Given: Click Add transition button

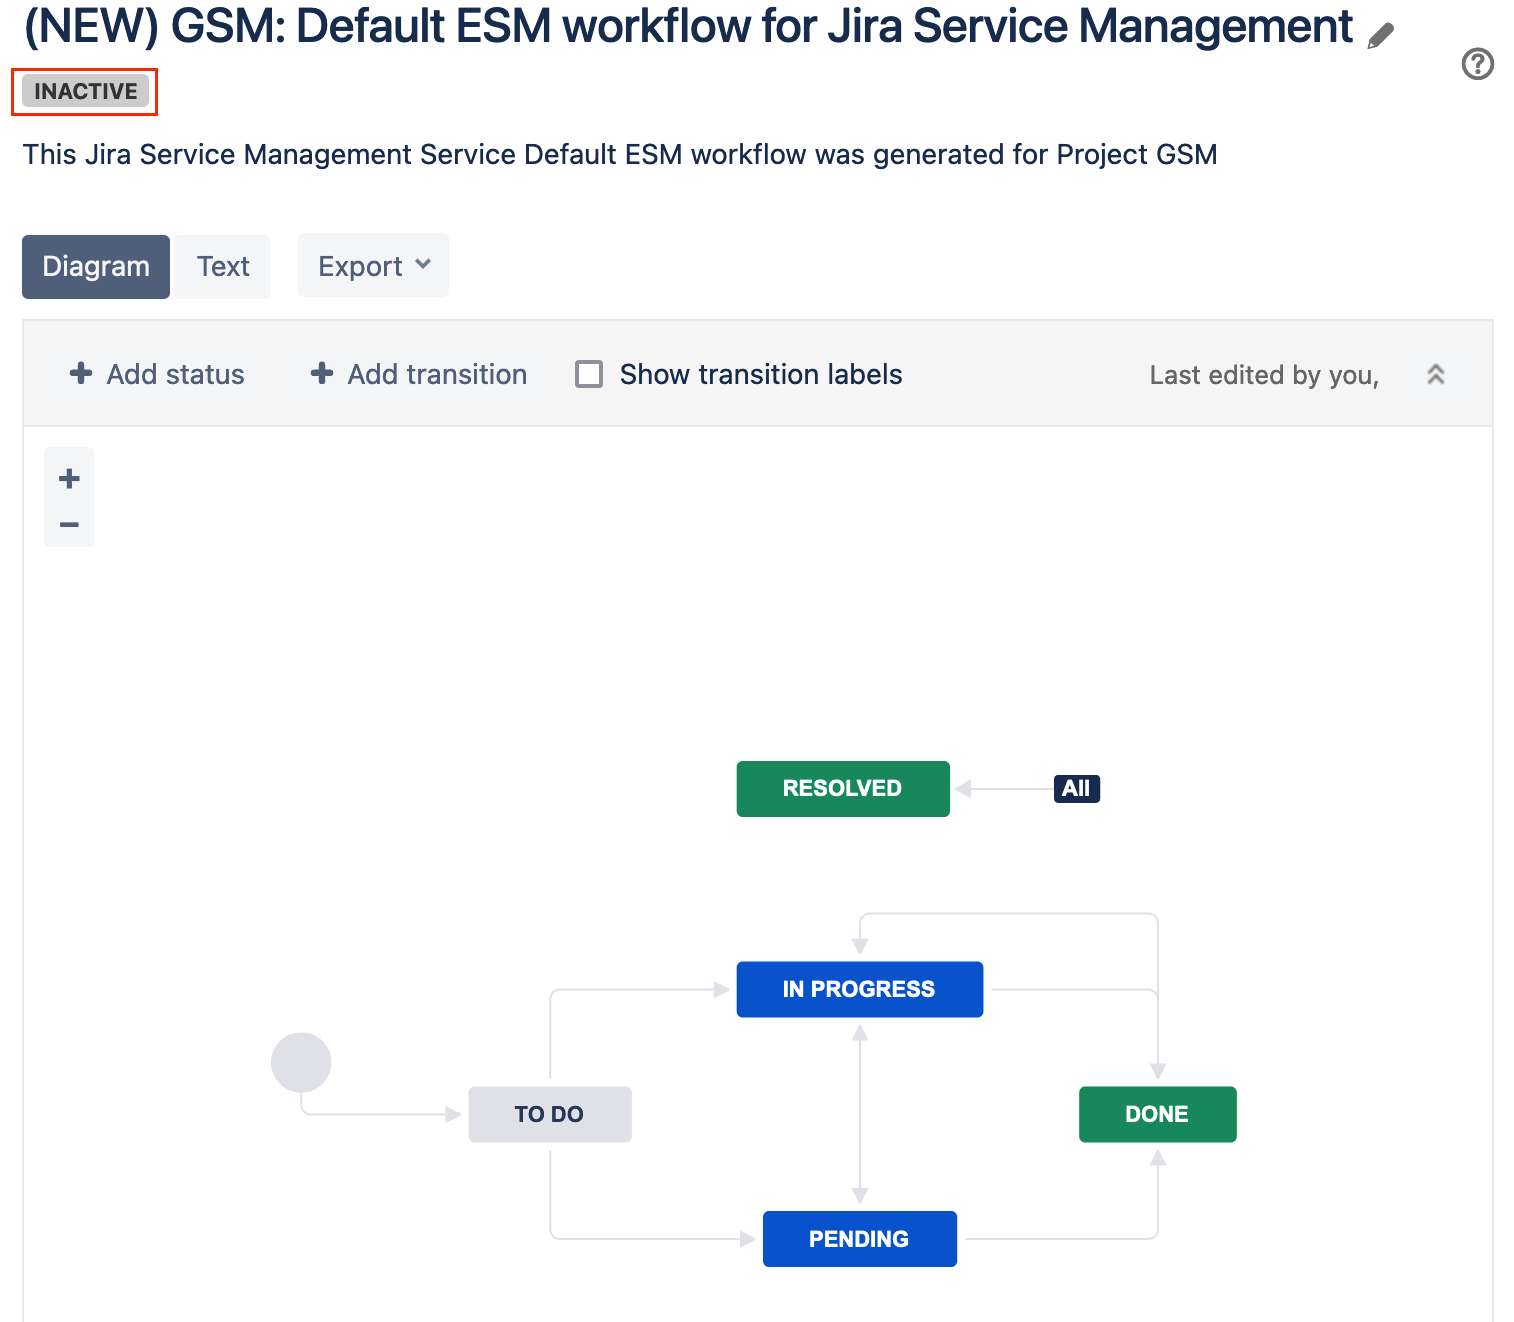Looking at the screenshot, I should [419, 374].
